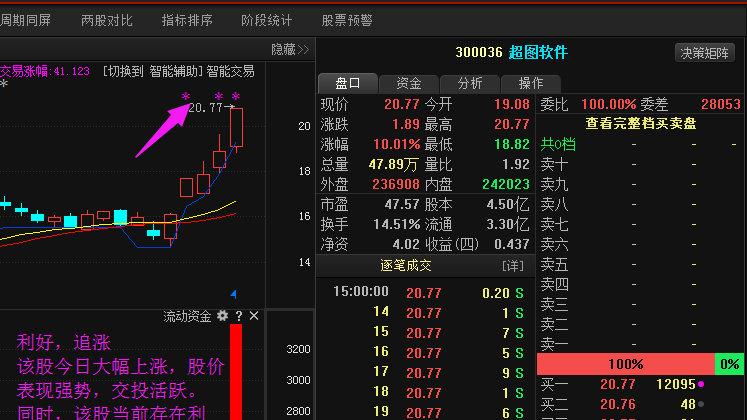The width and height of the screenshot is (747, 420).
Task: Click the 市盈 value 47.57
Action: tap(402, 204)
